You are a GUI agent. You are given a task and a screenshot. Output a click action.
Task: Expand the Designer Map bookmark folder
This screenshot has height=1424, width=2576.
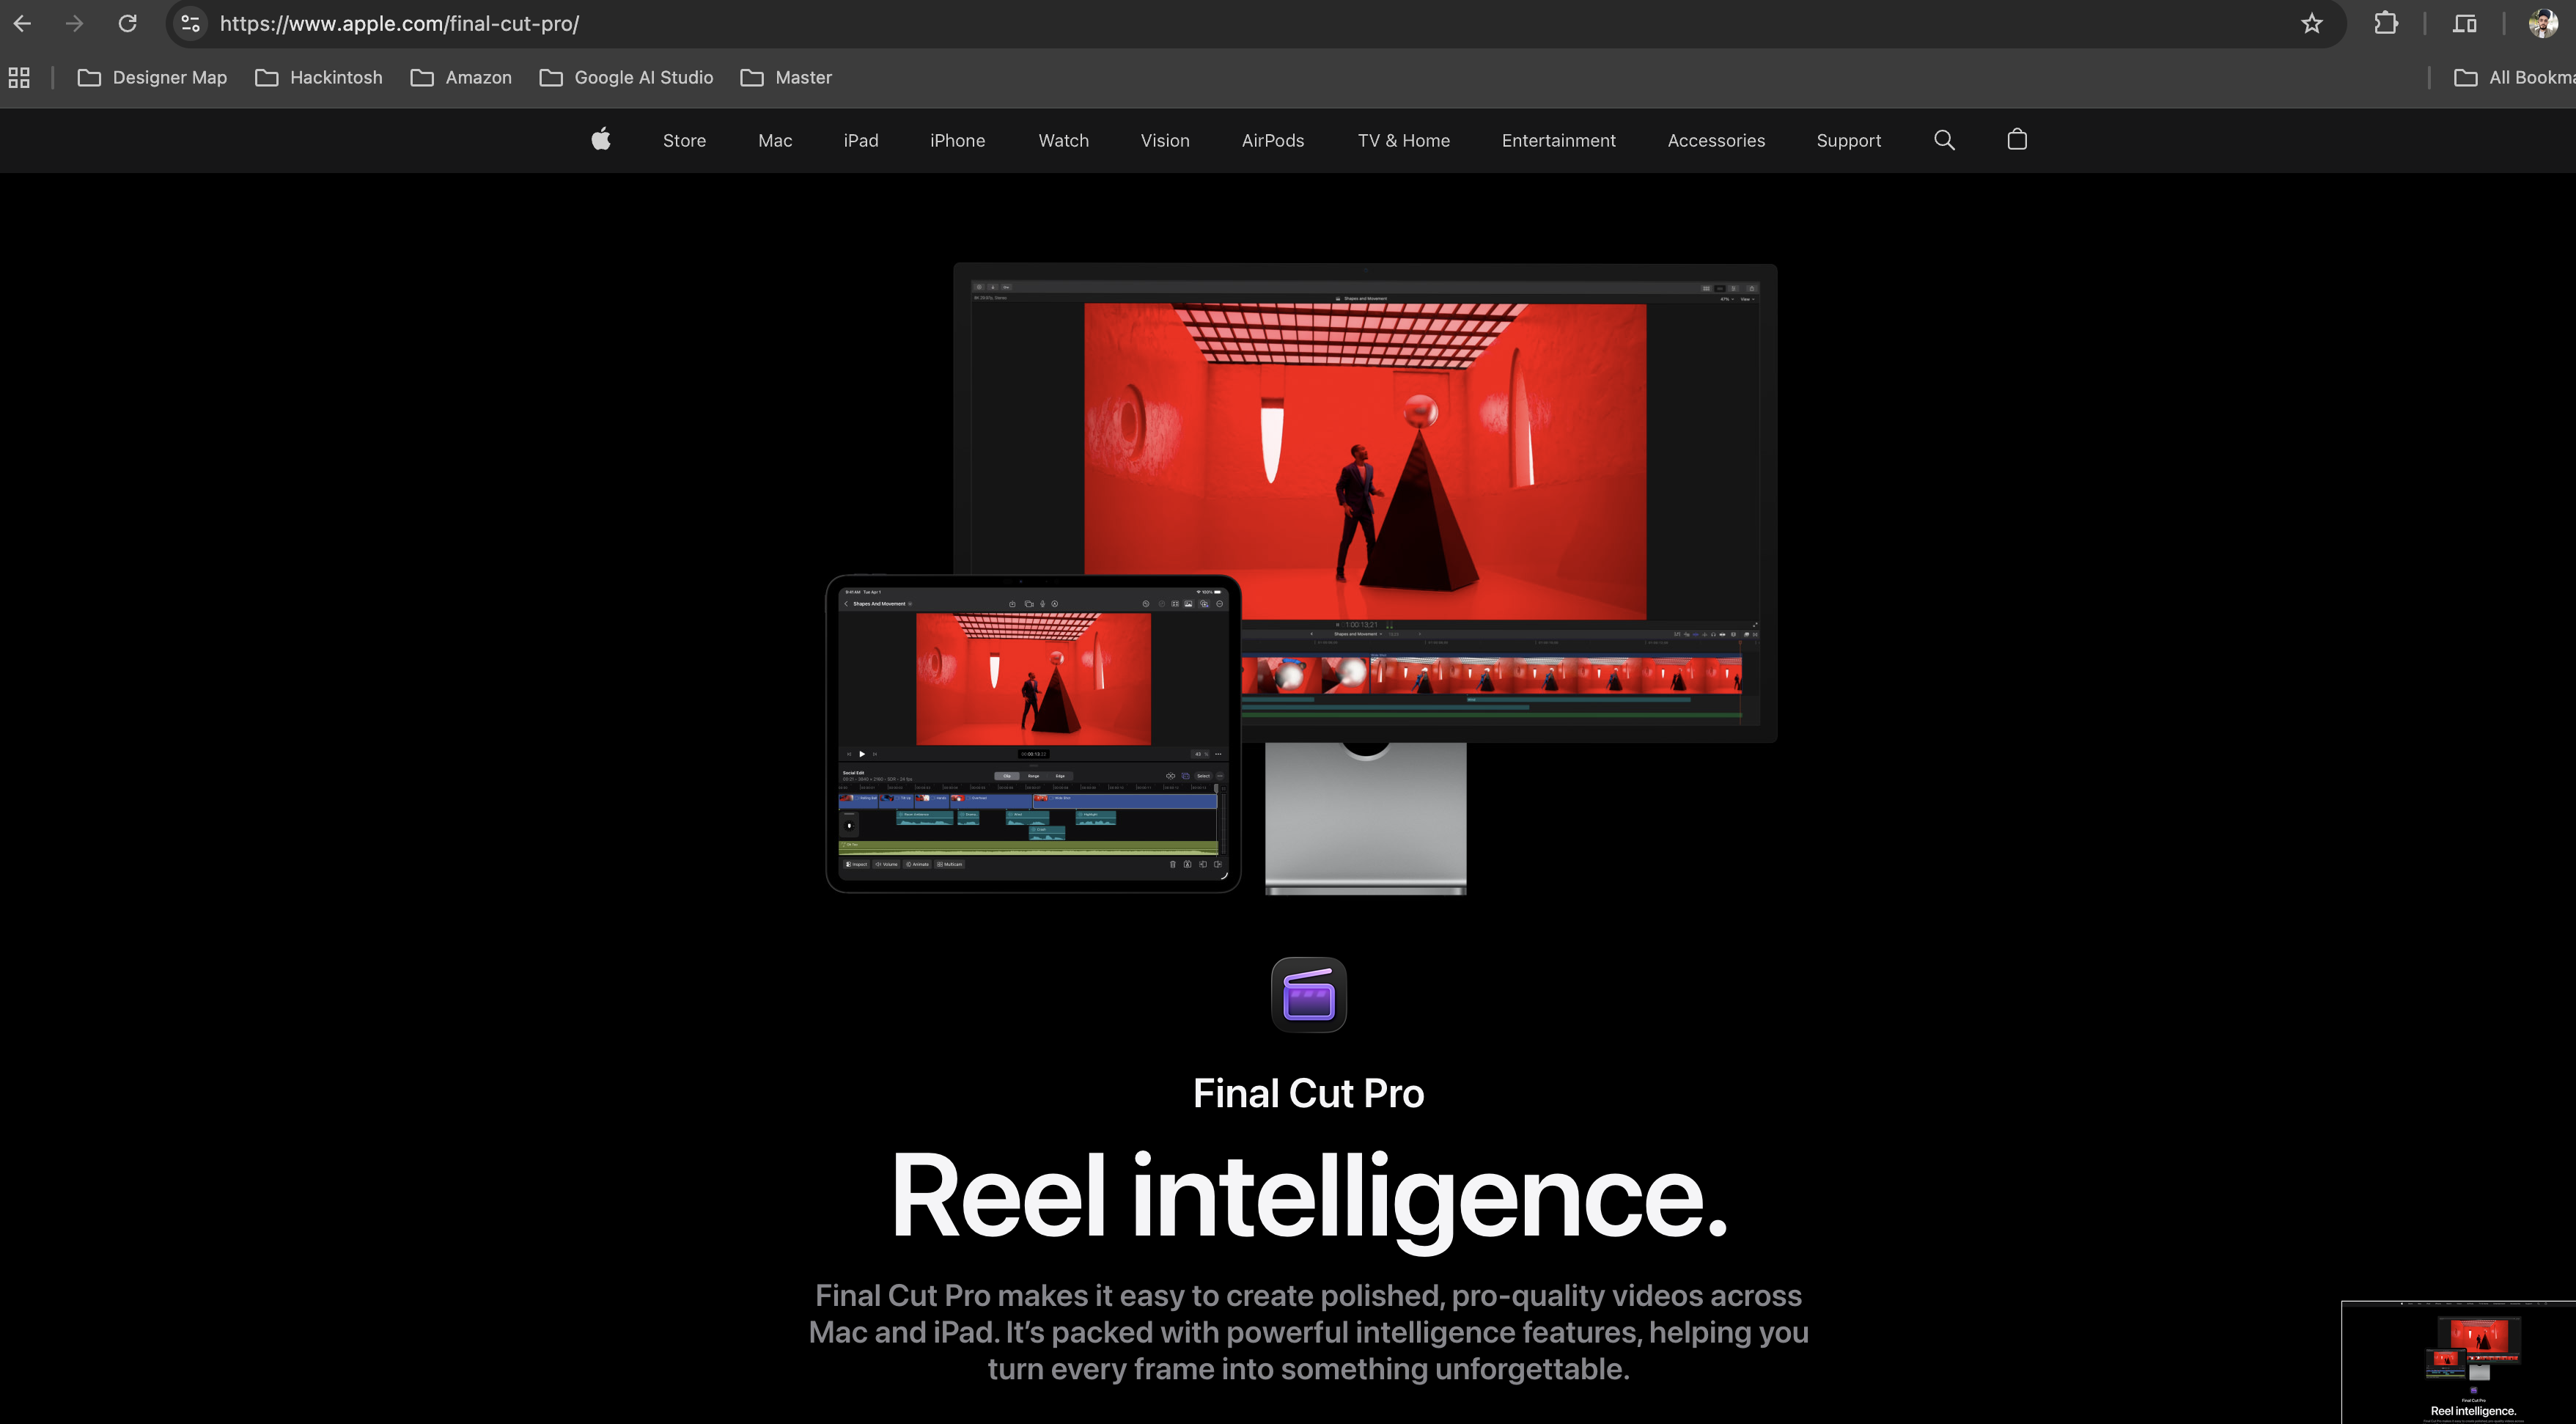pos(153,78)
